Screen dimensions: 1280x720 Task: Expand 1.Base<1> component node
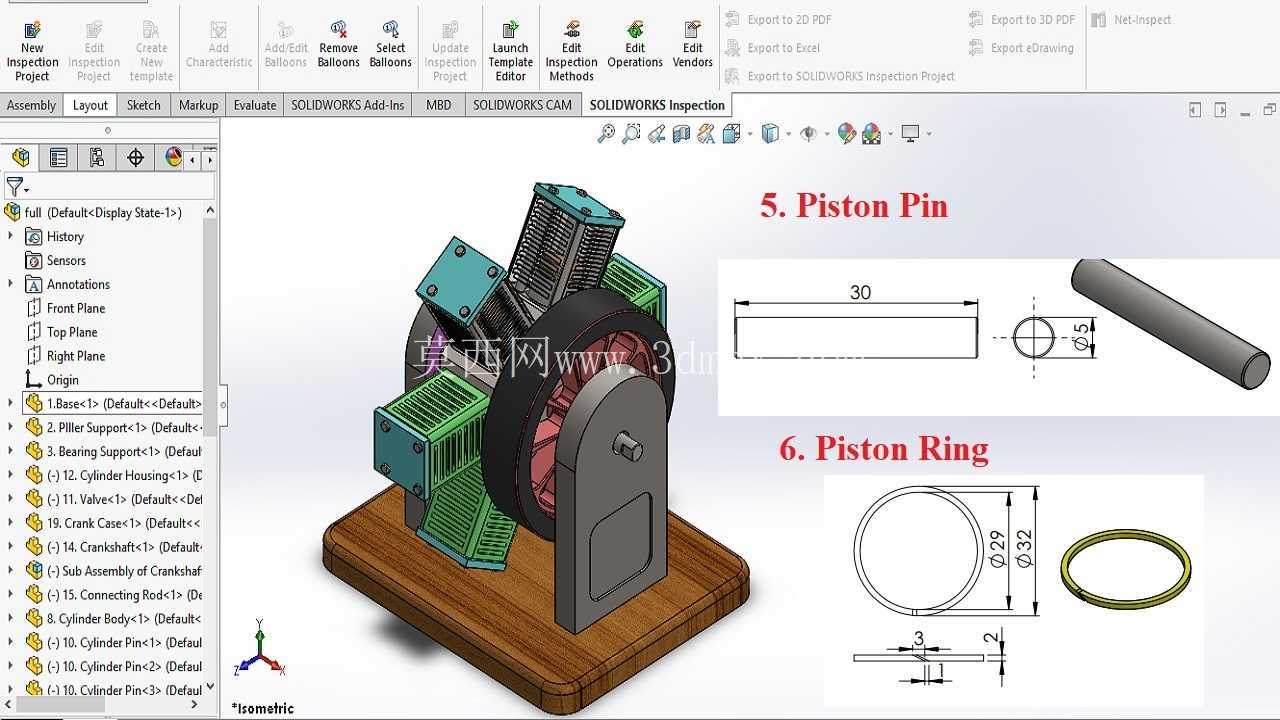pos(11,403)
